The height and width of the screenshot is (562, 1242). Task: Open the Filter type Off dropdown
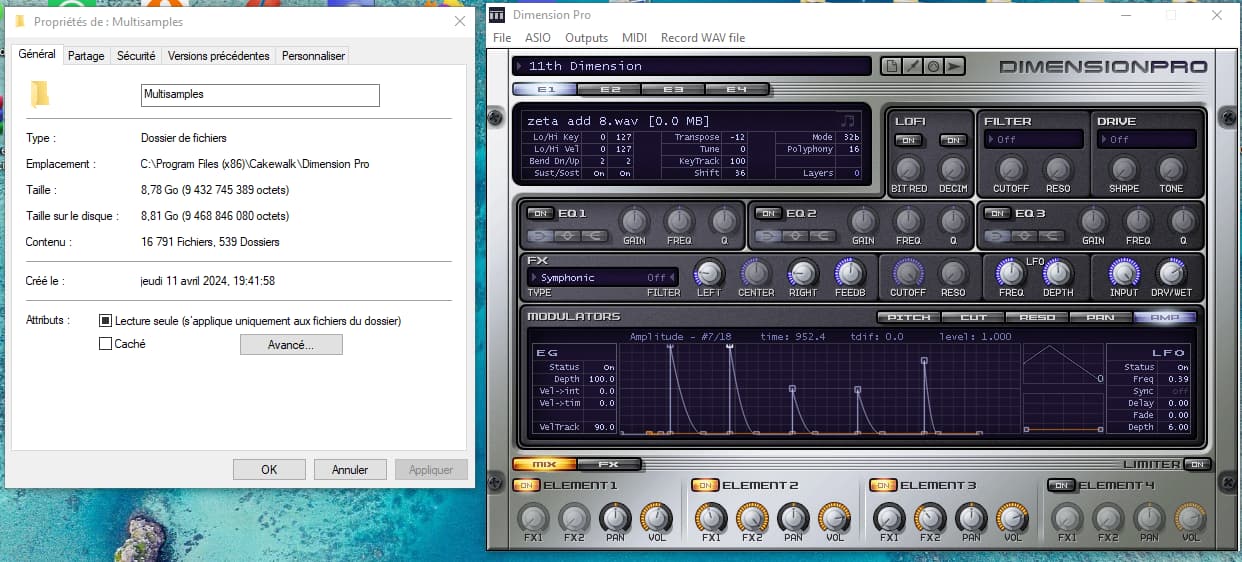pos(1033,140)
